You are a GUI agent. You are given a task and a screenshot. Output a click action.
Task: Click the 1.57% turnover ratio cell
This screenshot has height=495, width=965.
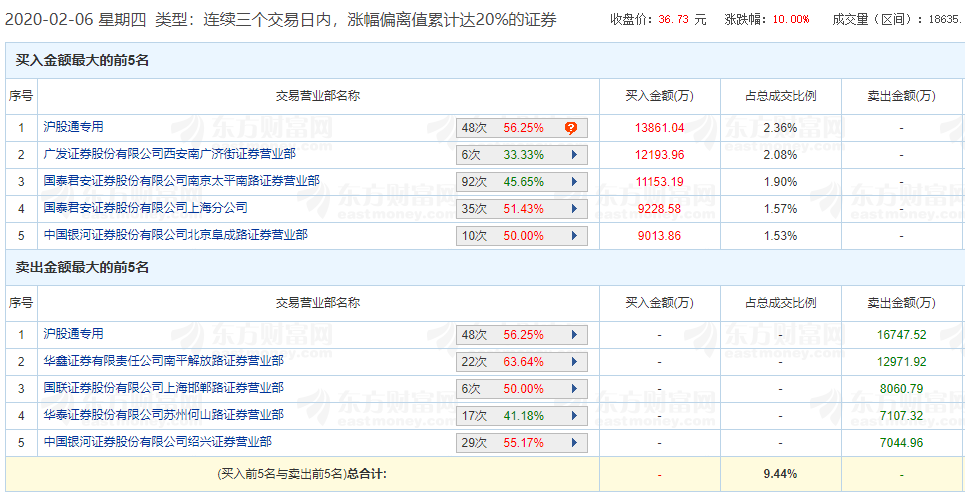tap(780, 209)
